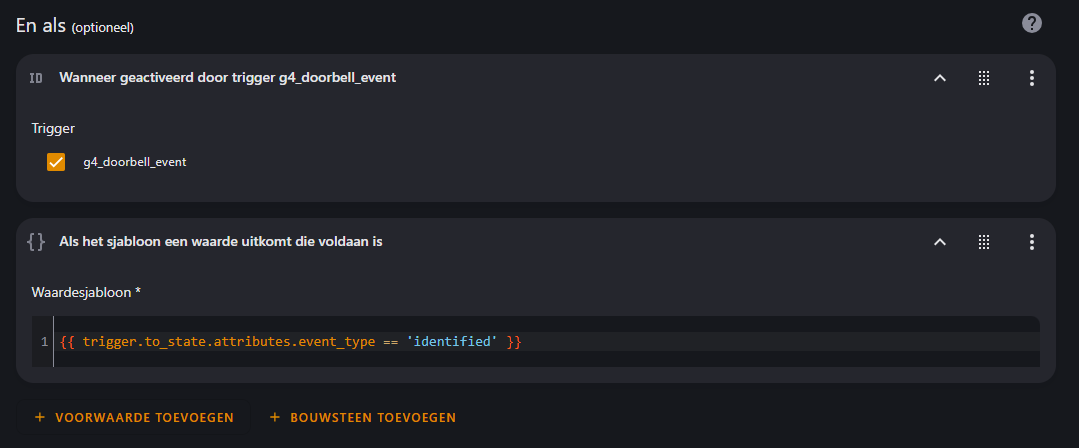Click the plus icon beside Bouwsteen toevoegen
This screenshot has width=1079, height=448.
coord(275,417)
